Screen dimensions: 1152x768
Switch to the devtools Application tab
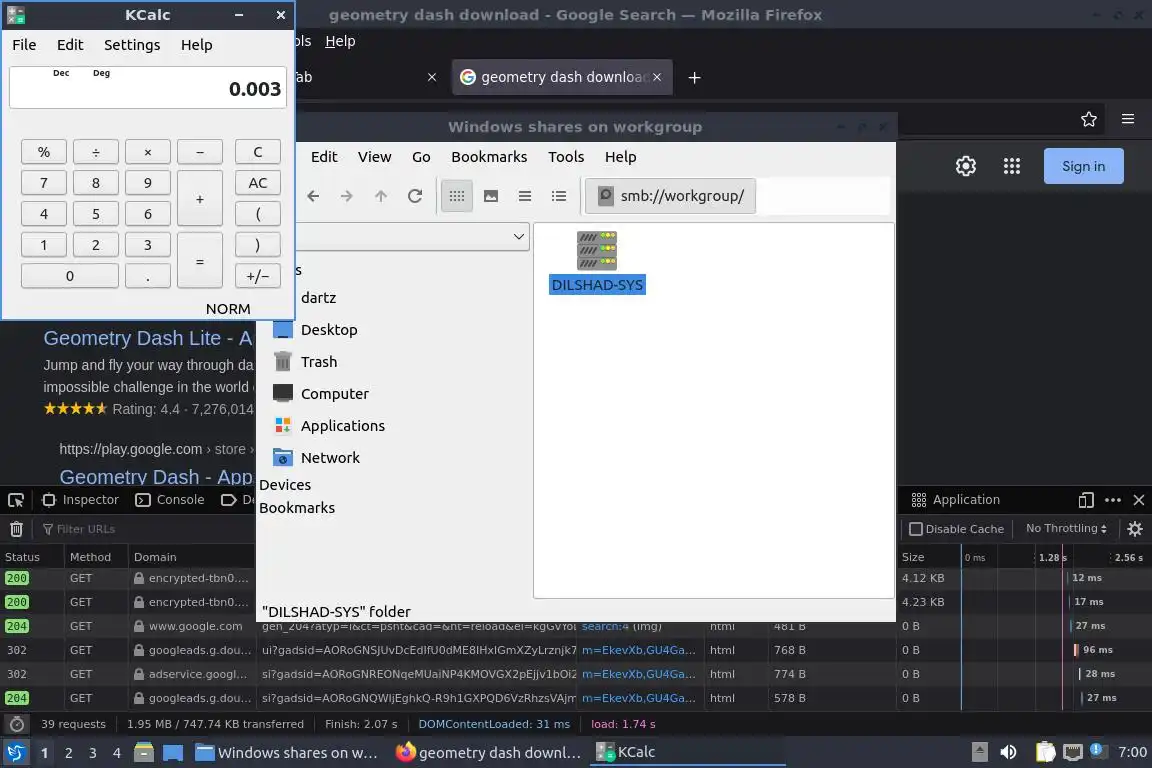pos(956,500)
